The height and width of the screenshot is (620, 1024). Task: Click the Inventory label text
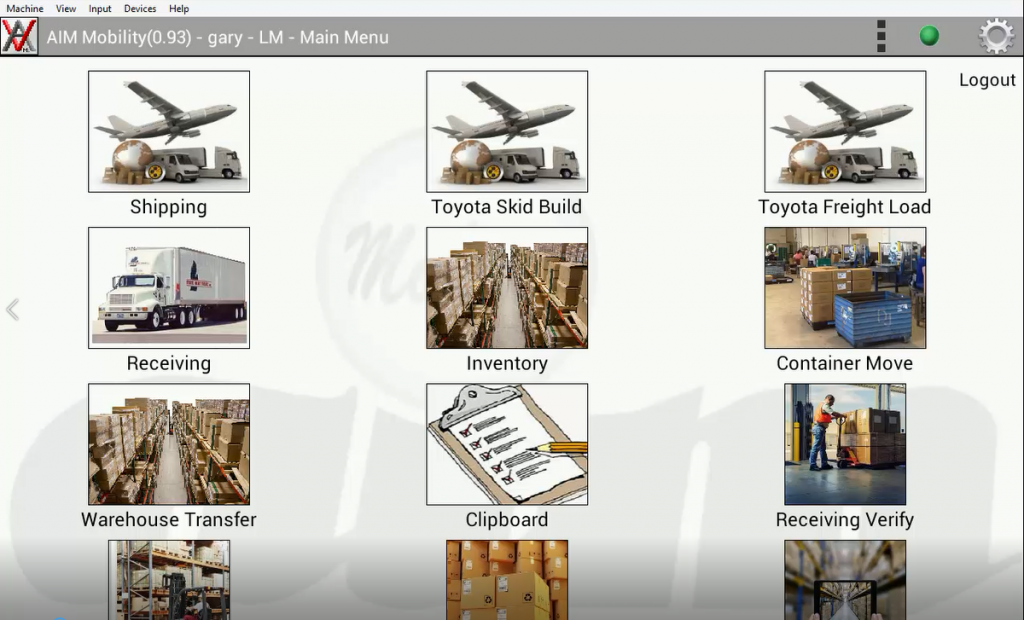click(507, 363)
